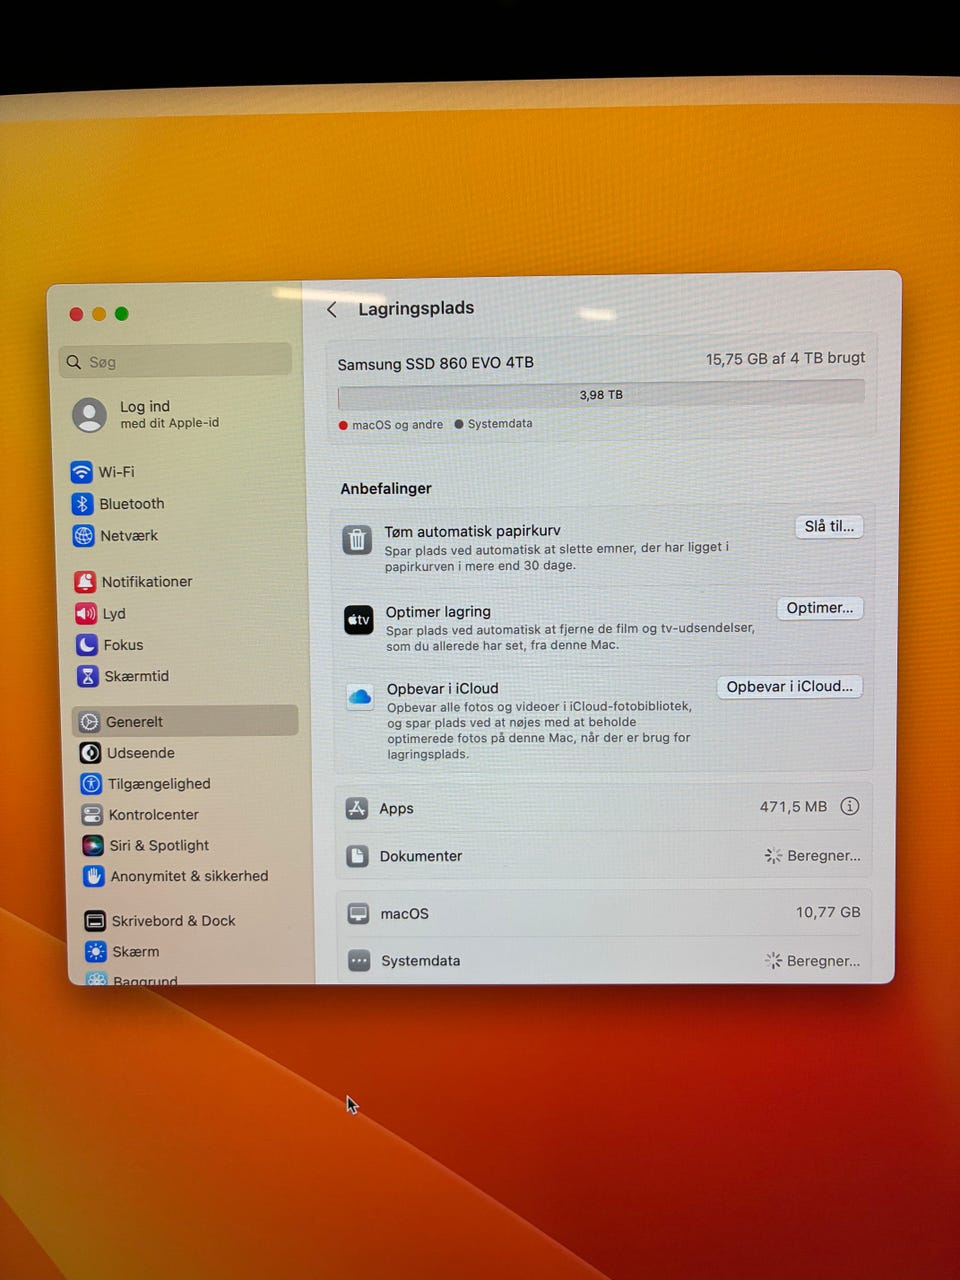Click the 10,77 GB value
Viewport: 960px width, 1280px height.
point(828,912)
